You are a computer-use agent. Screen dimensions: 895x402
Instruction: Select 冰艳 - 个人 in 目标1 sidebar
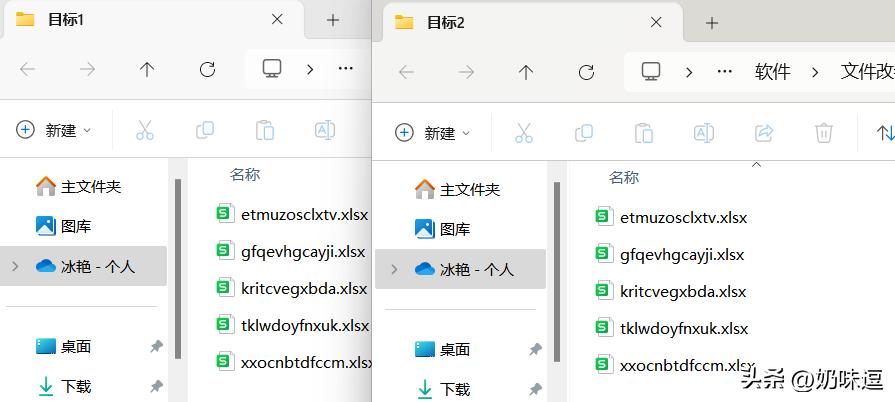pyautogui.click(x=83, y=266)
